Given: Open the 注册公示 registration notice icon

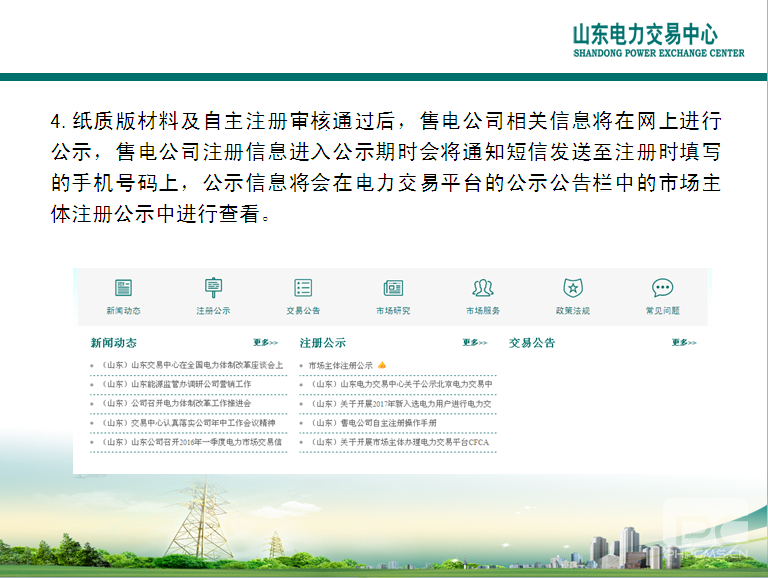Looking at the screenshot, I should 213,288.
